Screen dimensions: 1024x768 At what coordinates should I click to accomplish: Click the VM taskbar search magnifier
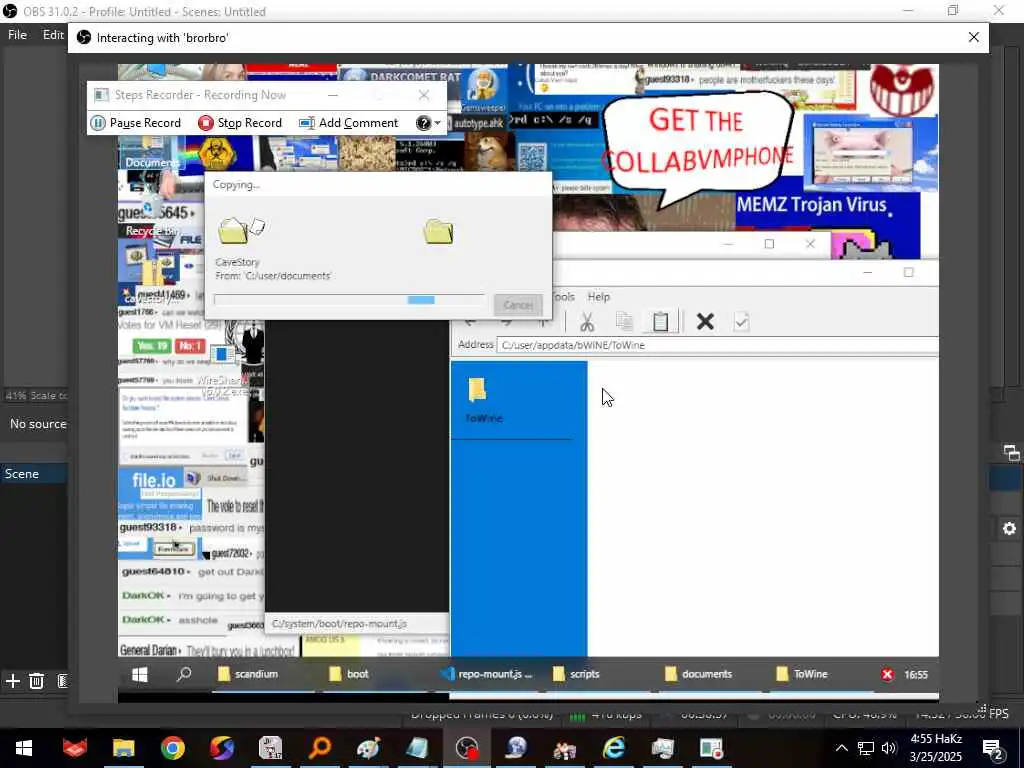click(x=184, y=674)
